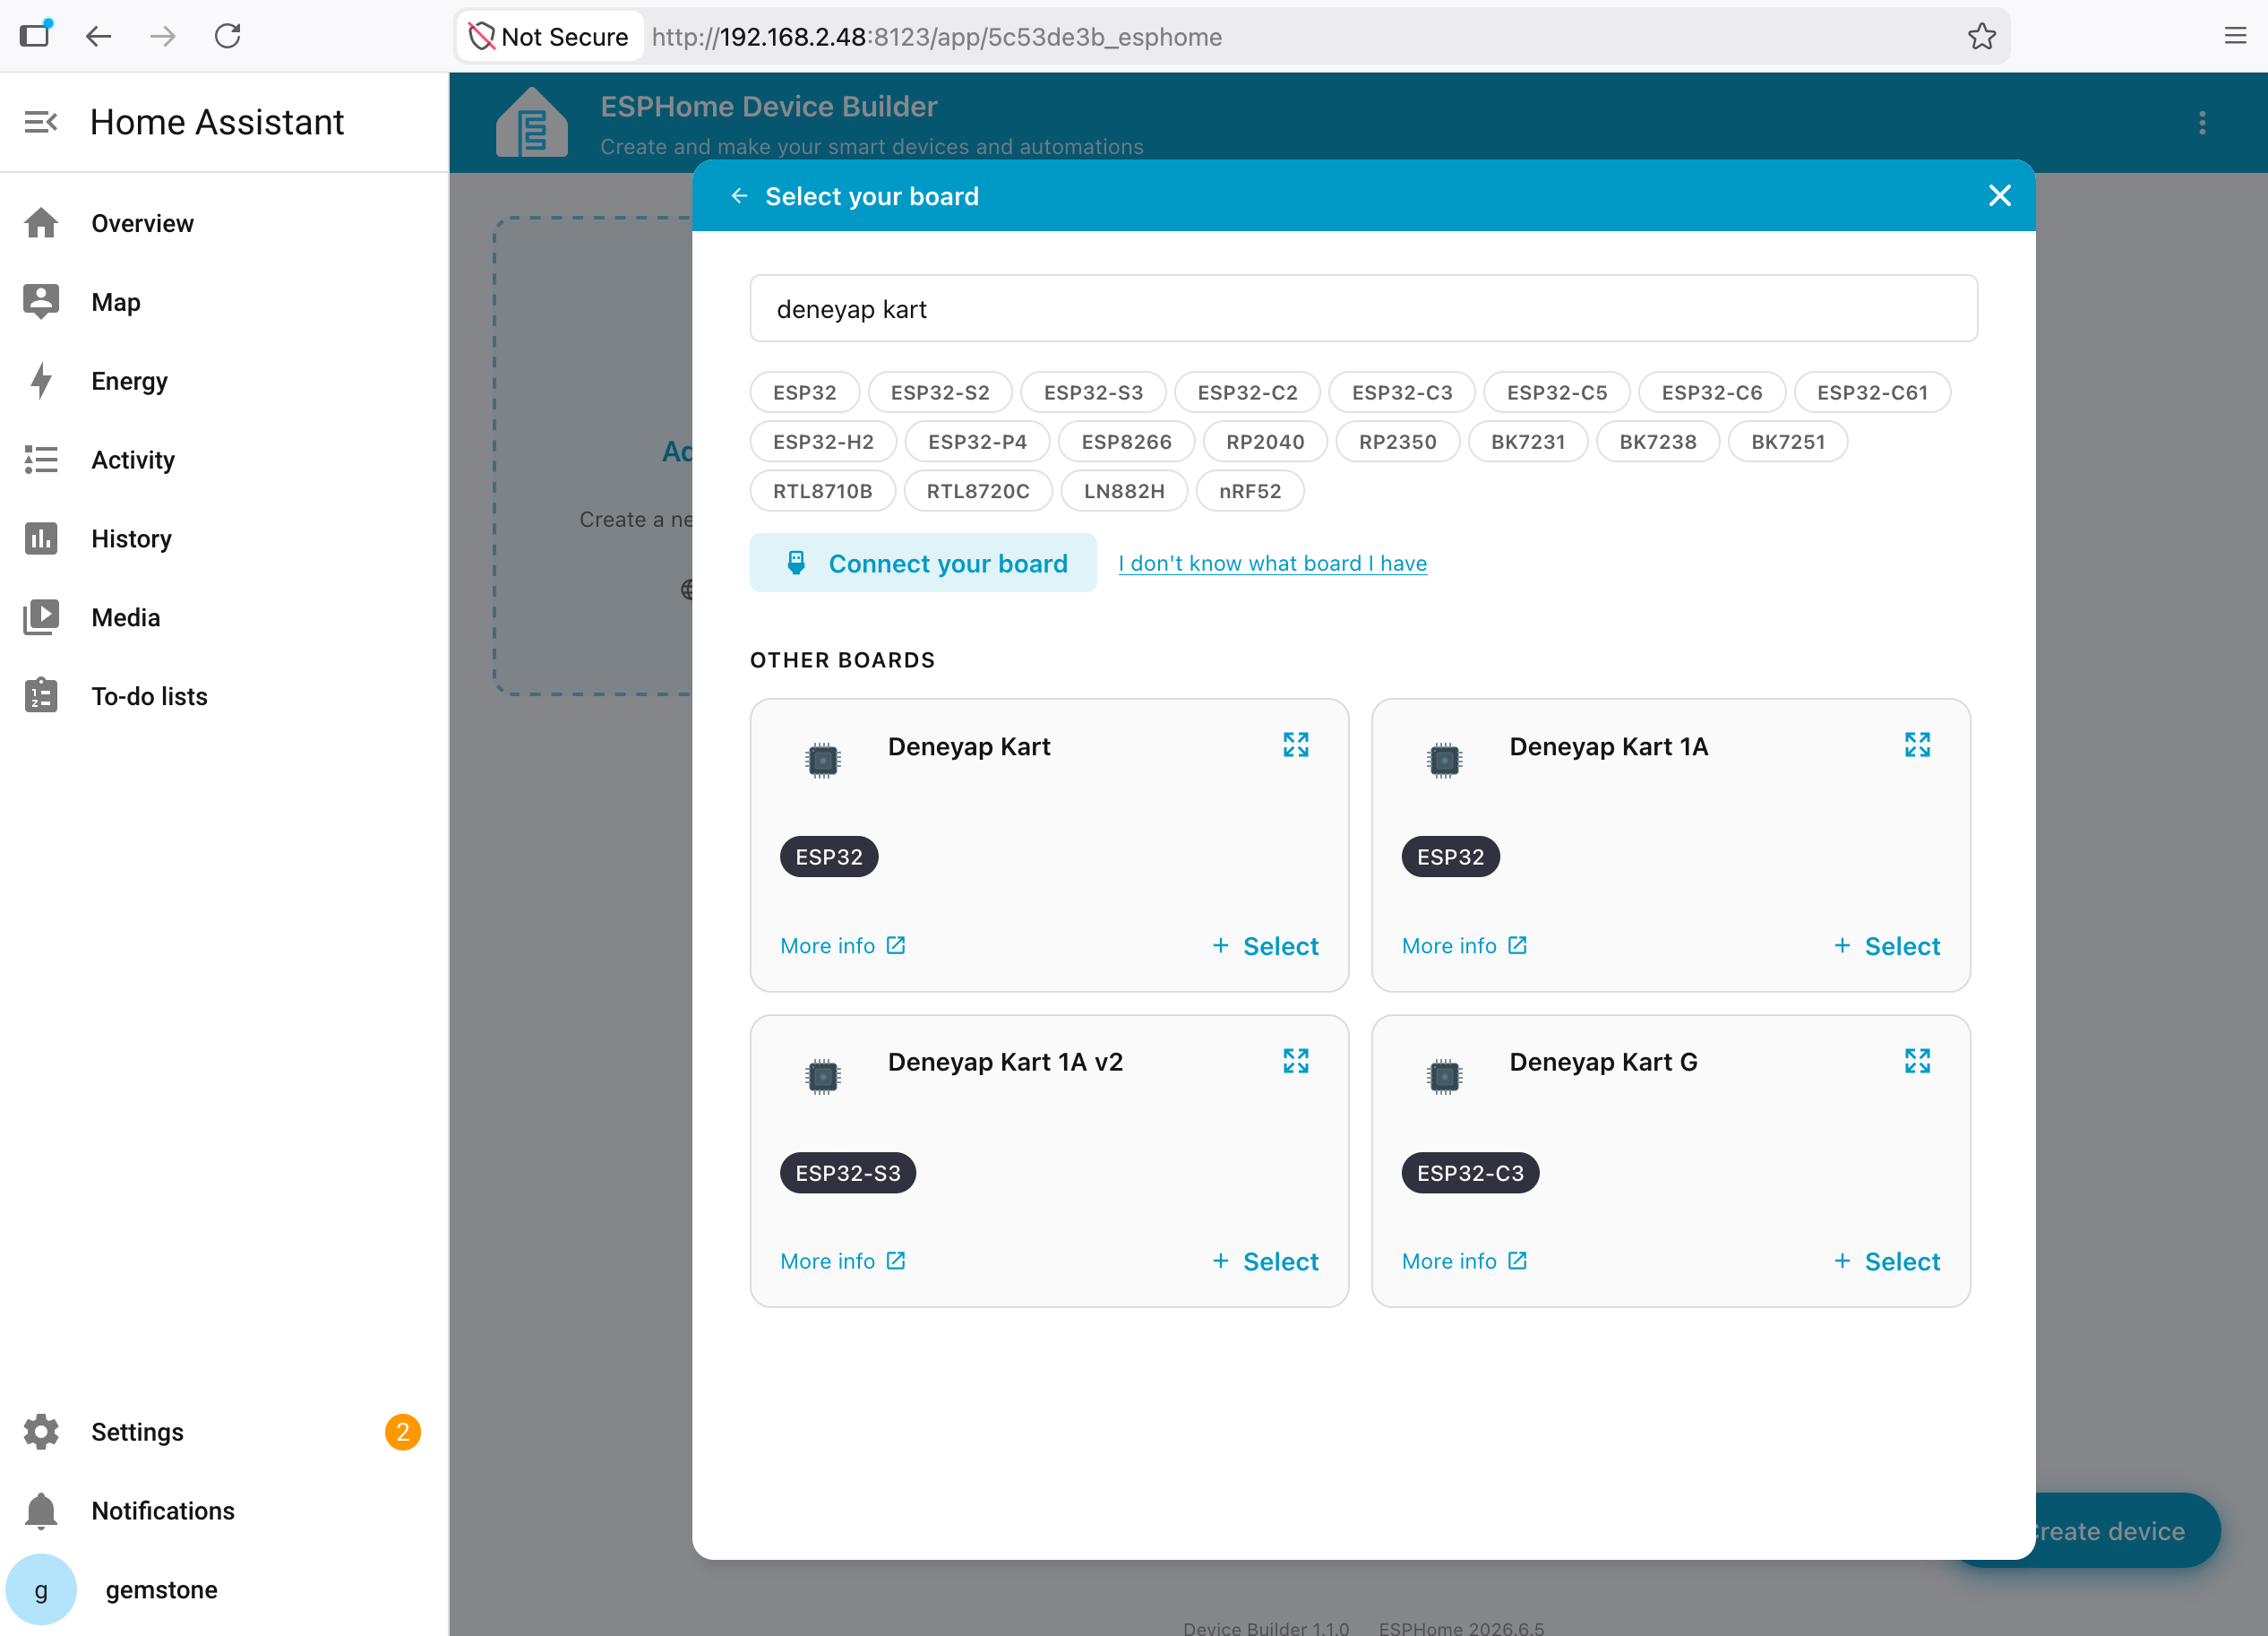Select the Deneyap Kart 1A board
Image resolution: width=2268 pixels, height=1636 pixels.
click(1886, 946)
